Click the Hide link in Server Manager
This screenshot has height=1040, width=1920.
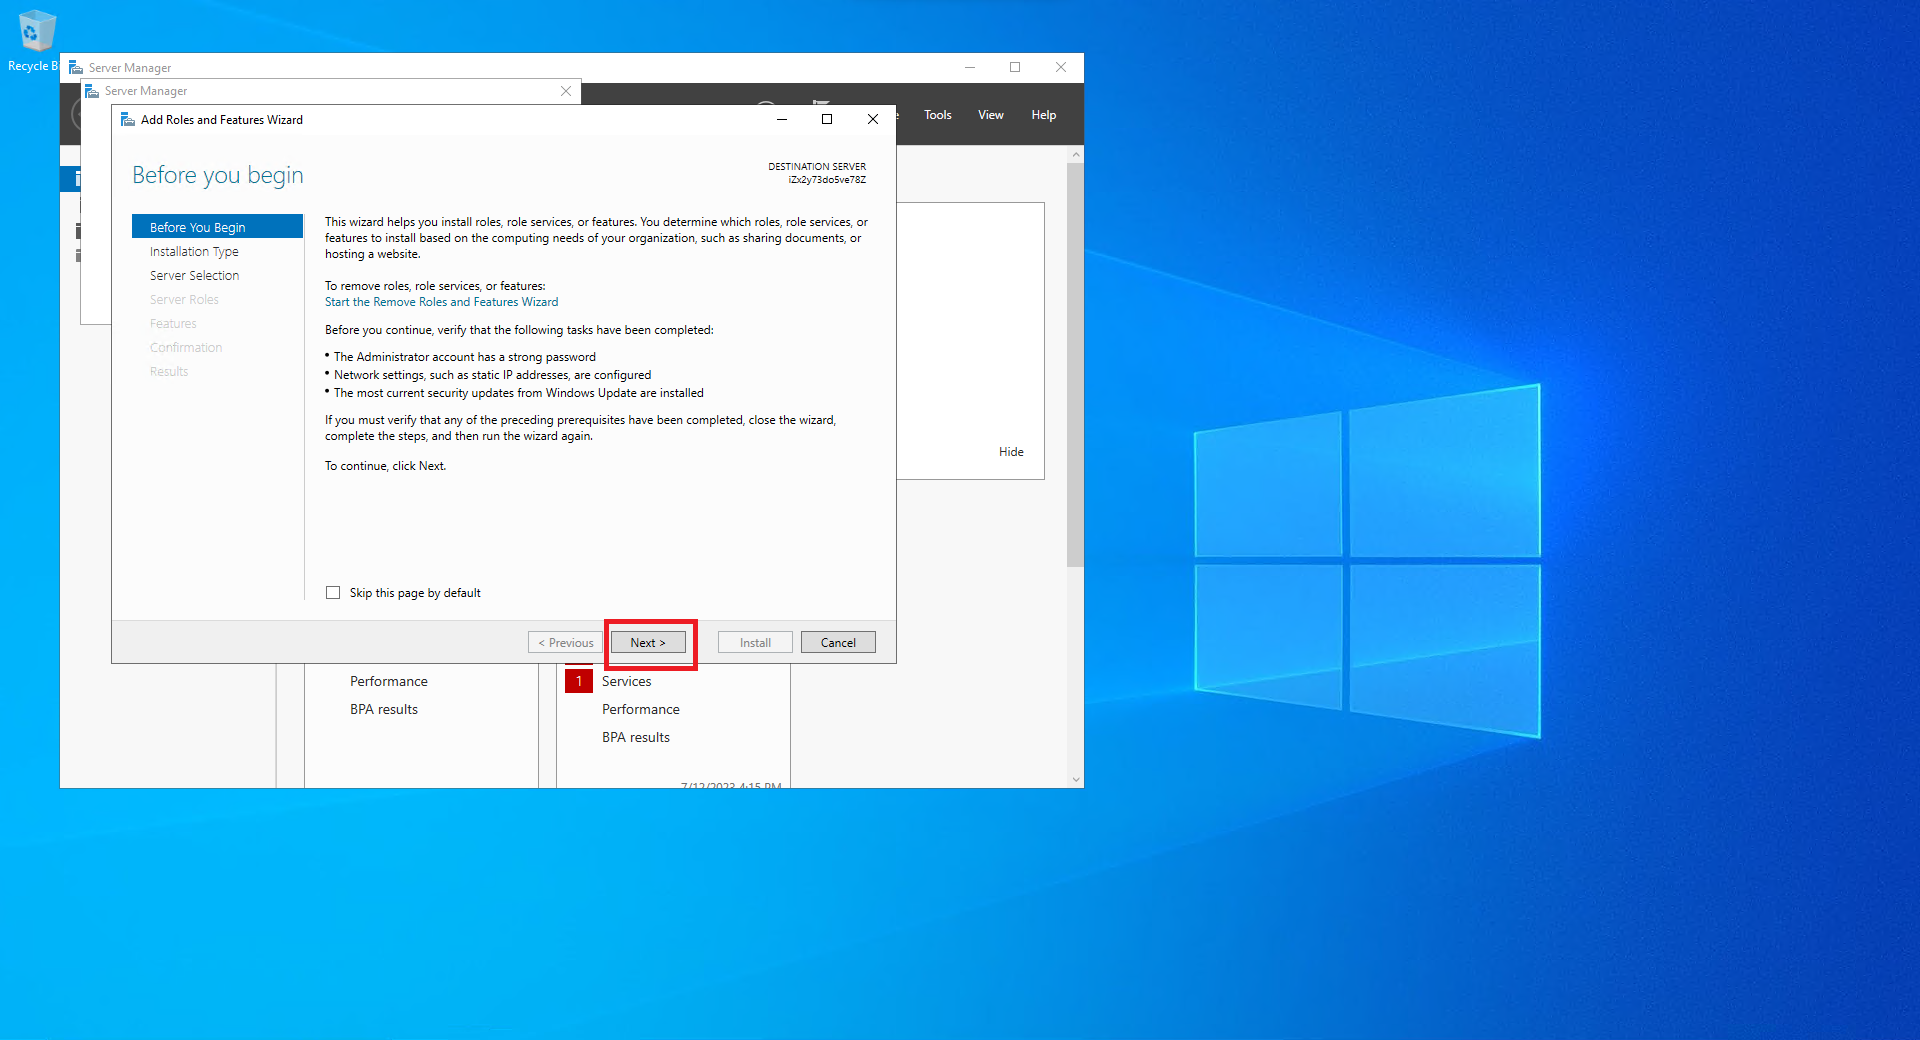[1011, 452]
